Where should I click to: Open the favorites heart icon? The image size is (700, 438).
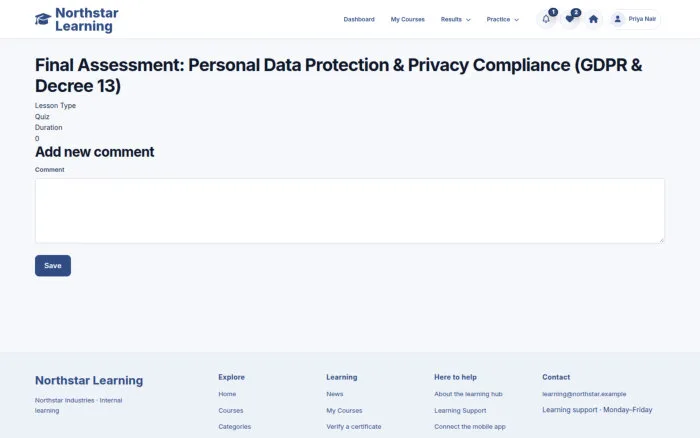(x=570, y=19)
